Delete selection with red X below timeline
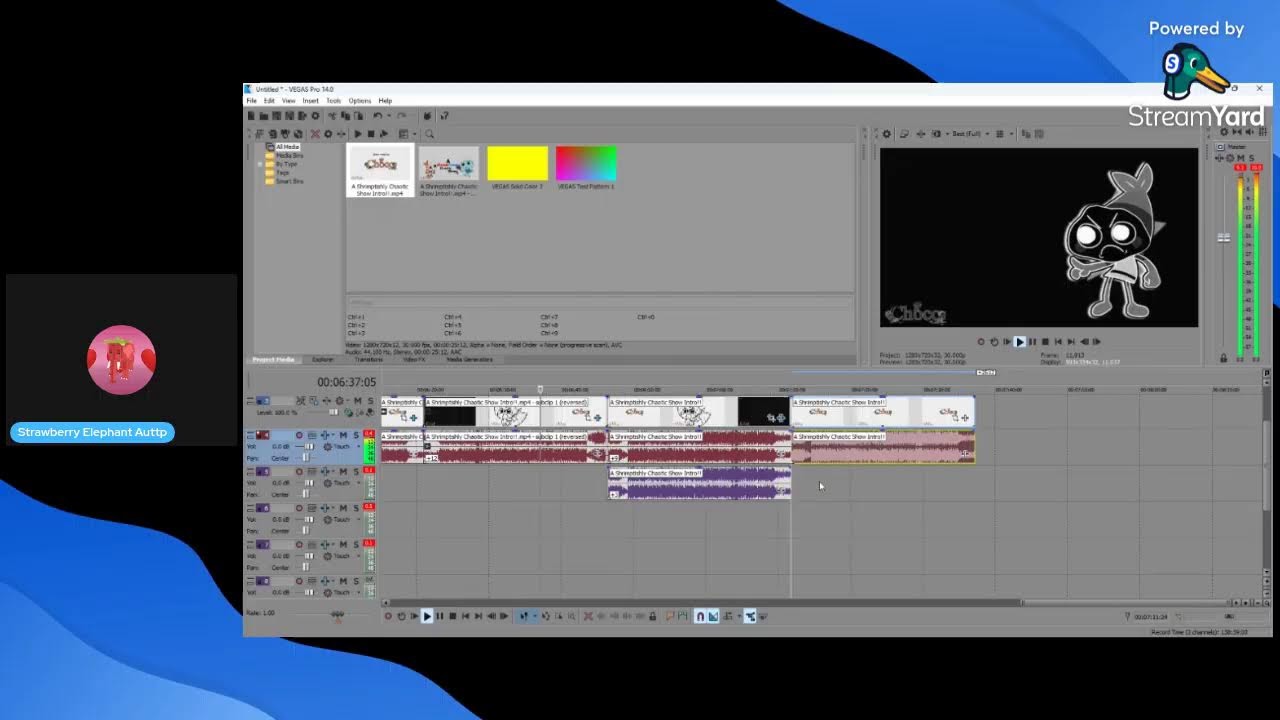The height and width of the screenshot is (720, 1280). [589, 616]
